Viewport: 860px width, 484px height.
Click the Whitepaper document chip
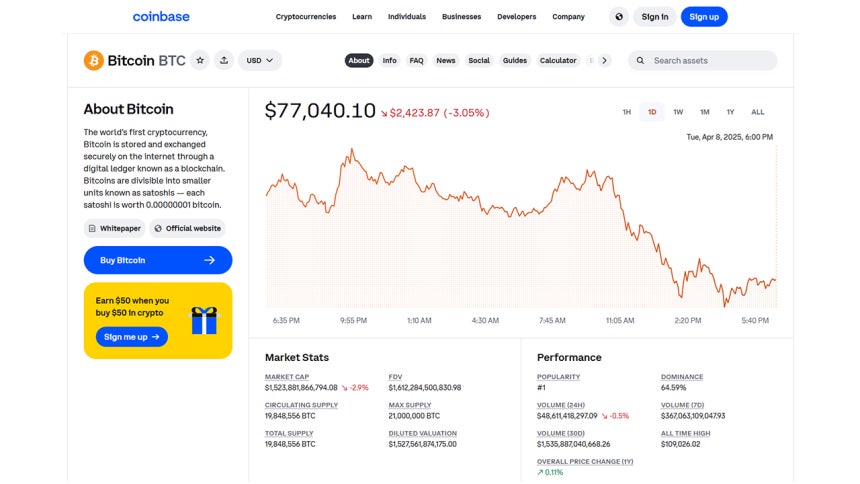tap(115, 228)
